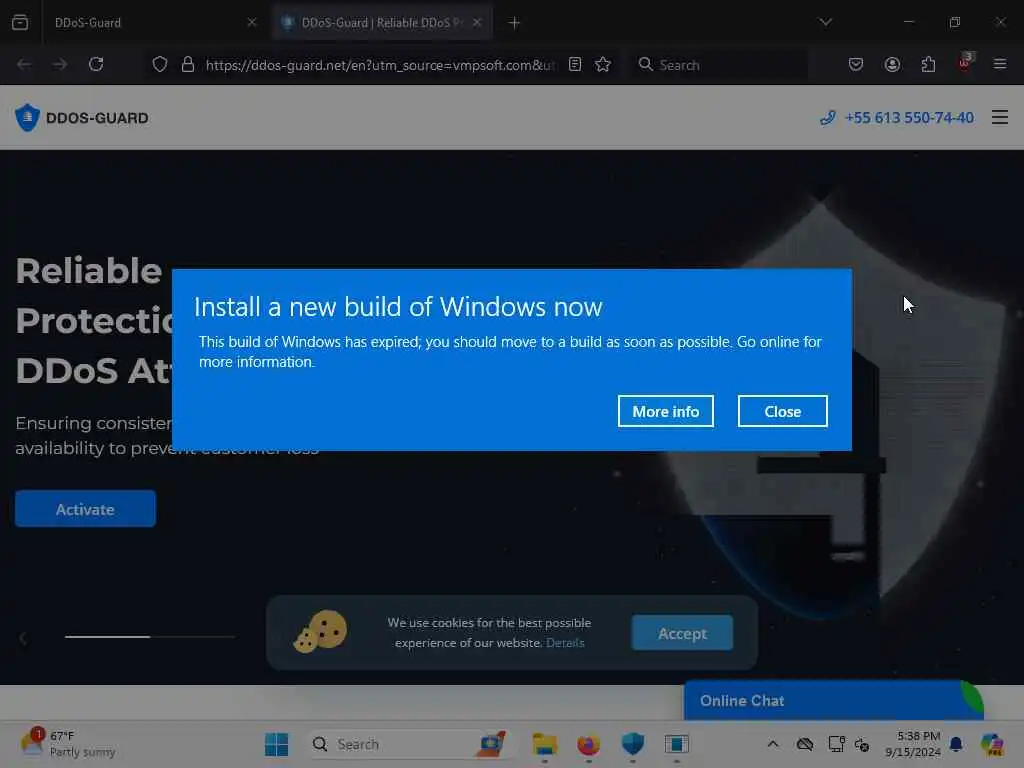Open DDoS-Guard site hamburger menu

click(1000, 117)
